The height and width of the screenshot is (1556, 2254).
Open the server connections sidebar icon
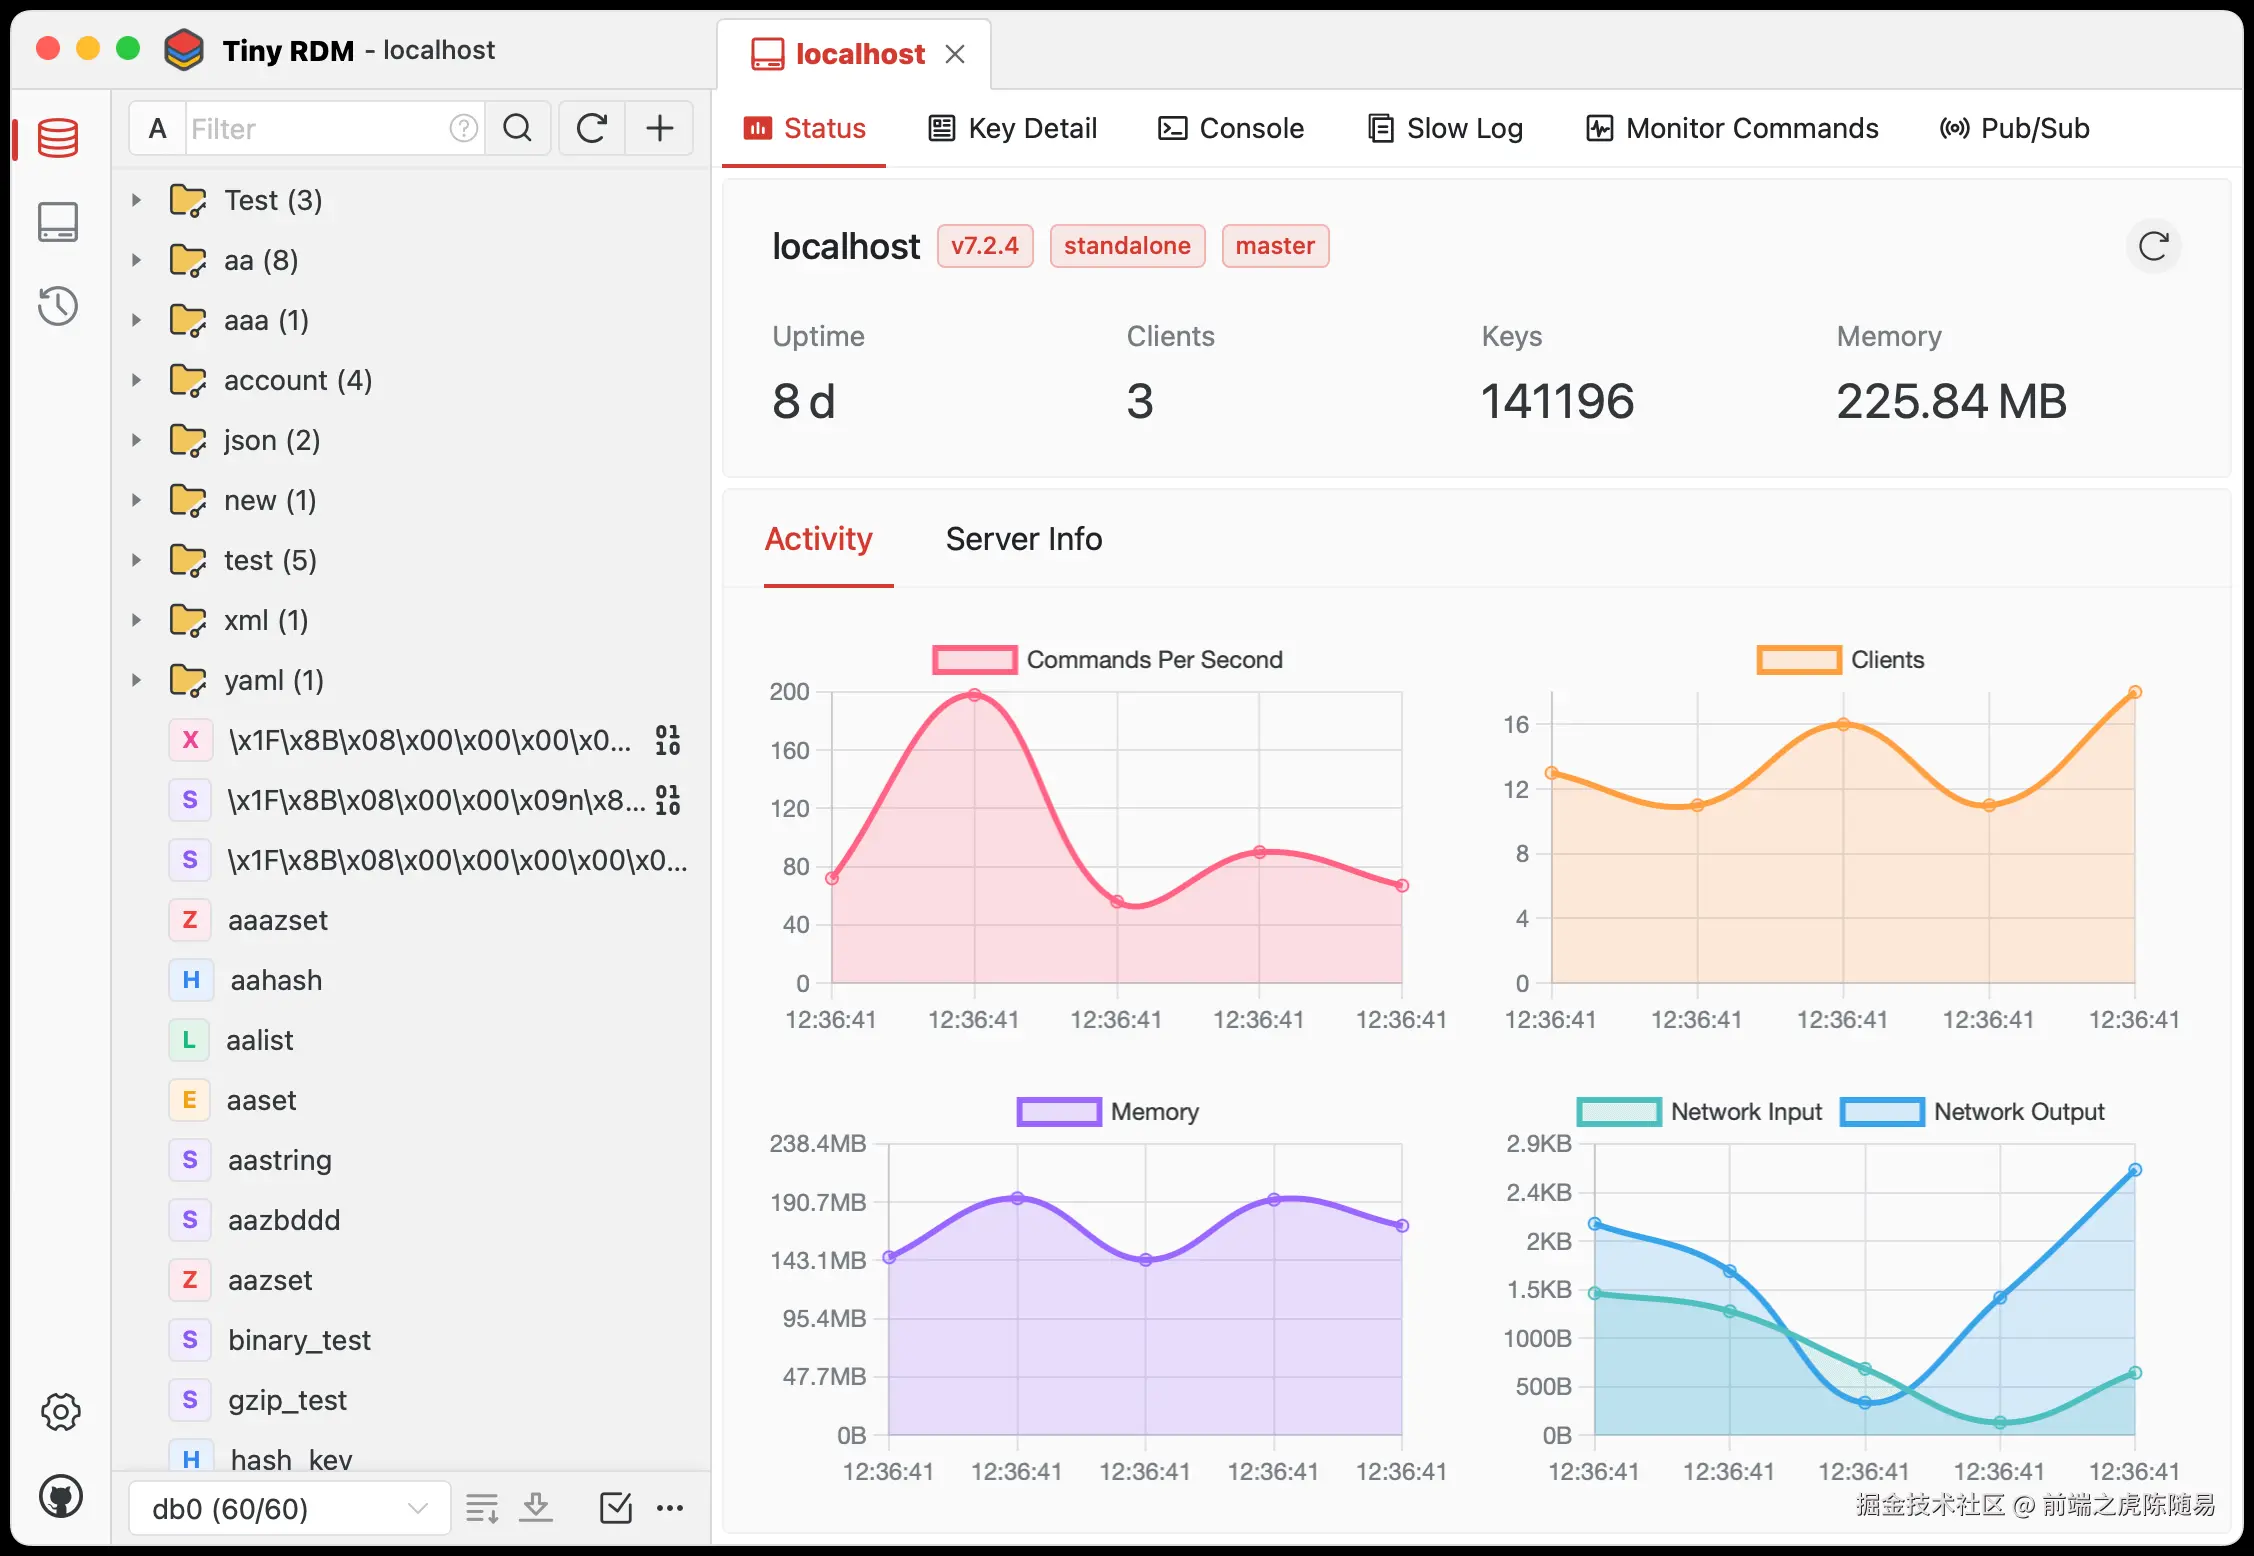pyautogui.click(x=58, y=222)
